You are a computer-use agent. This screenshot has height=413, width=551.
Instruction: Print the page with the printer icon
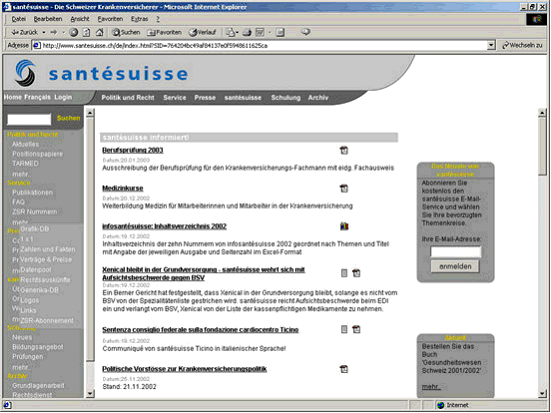click(x=247, y=32)
